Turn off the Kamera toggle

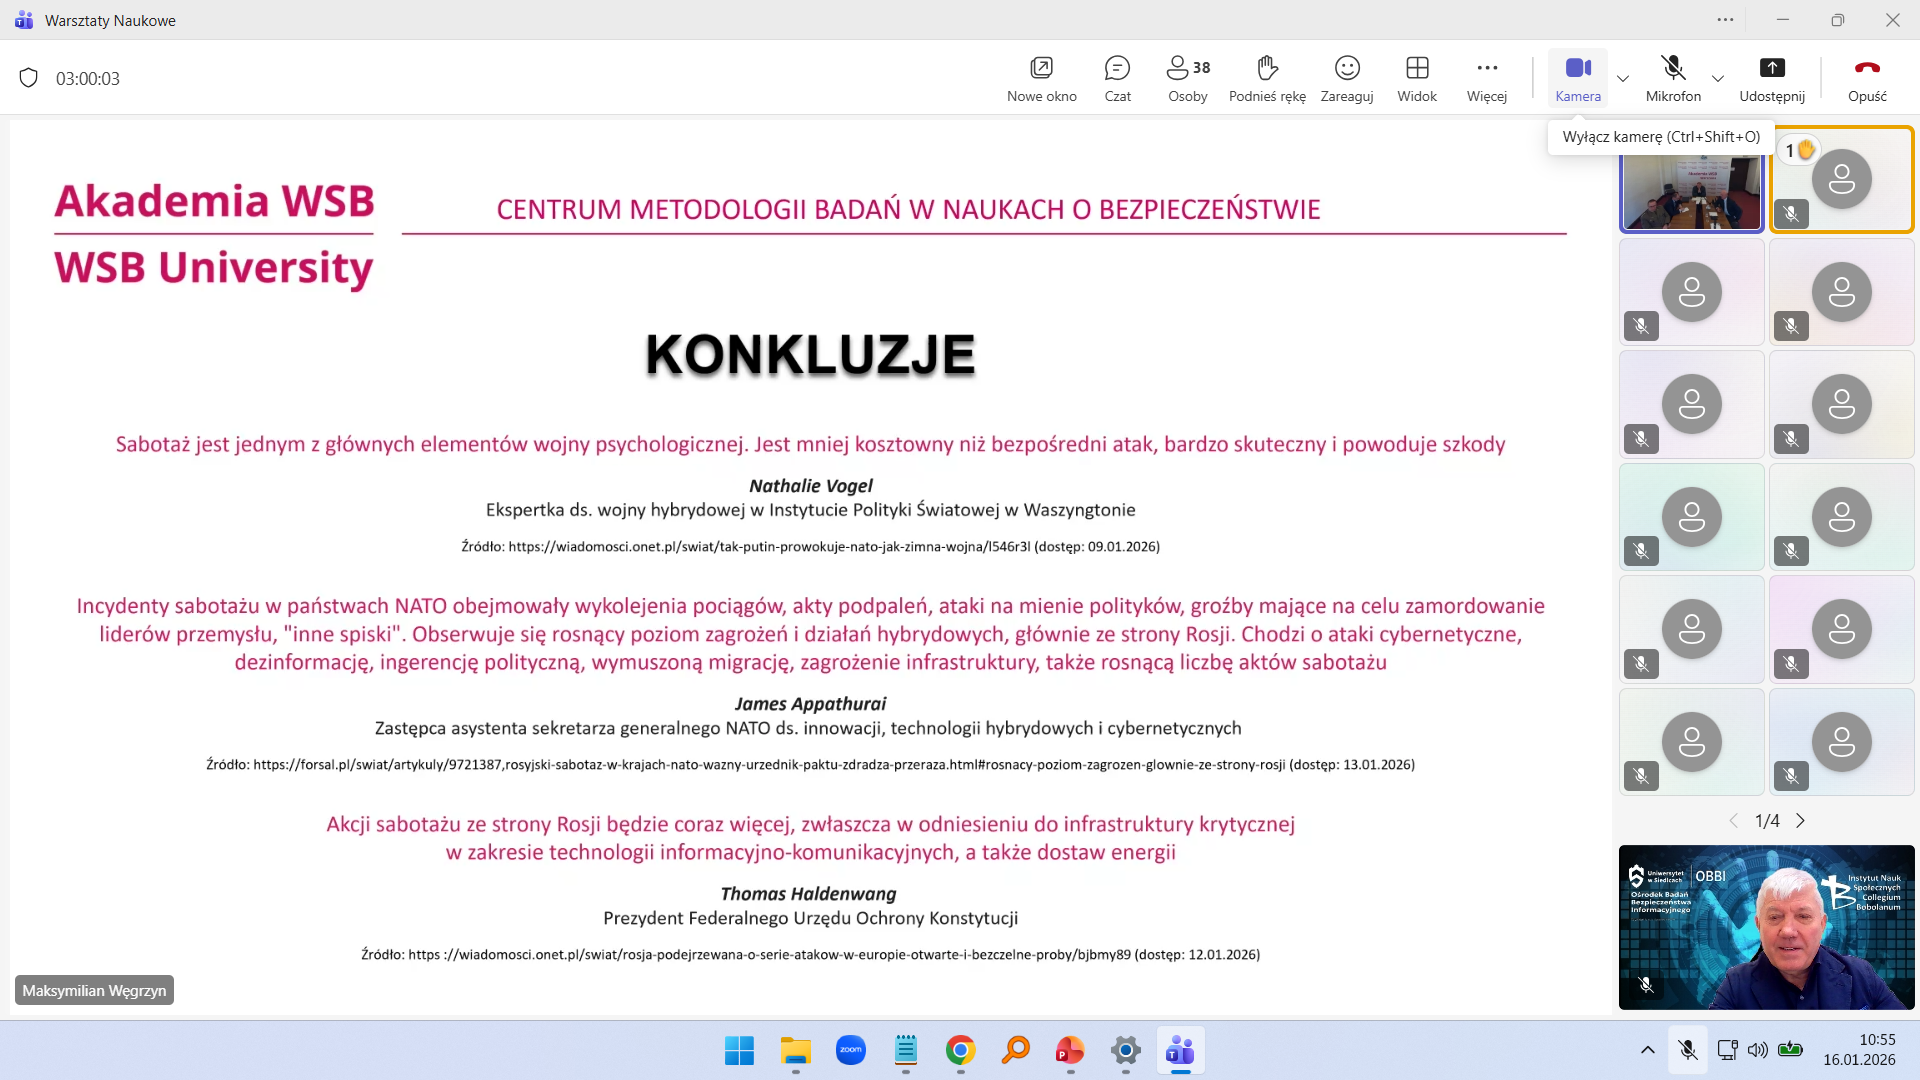click(x=1578, y=77)
